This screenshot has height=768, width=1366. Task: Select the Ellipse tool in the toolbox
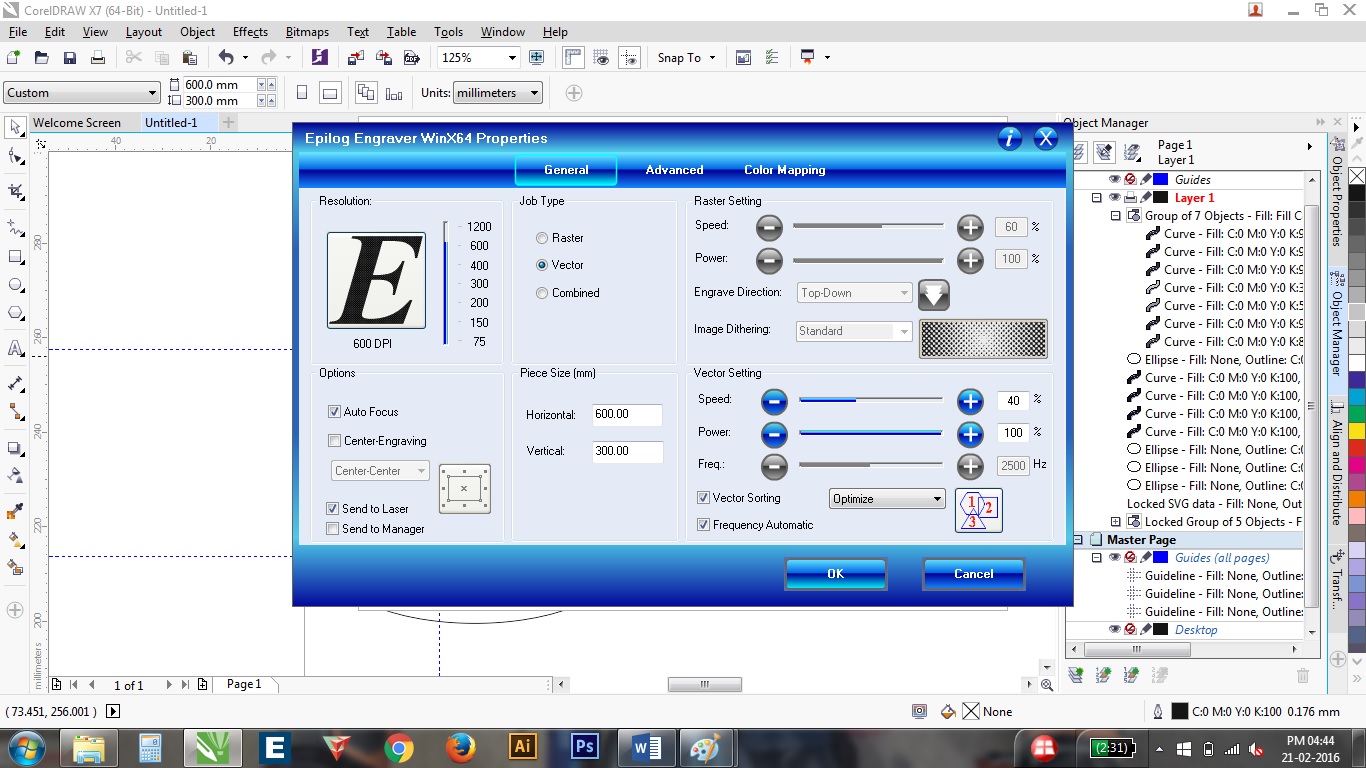tap(15, 285)
